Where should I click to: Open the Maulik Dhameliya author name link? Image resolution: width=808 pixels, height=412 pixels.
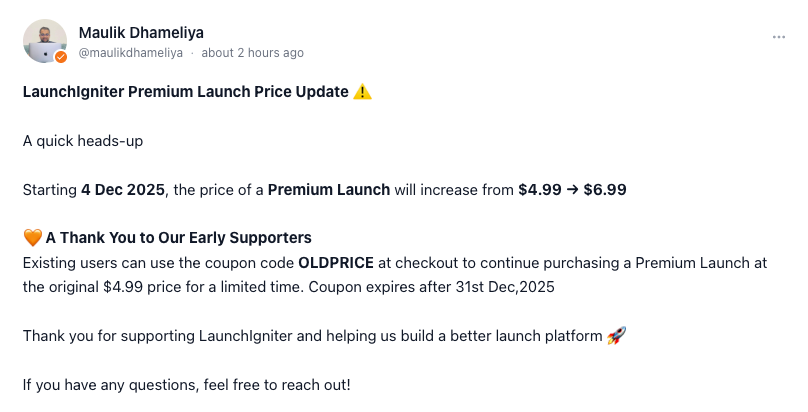click(x=141, y=33)
